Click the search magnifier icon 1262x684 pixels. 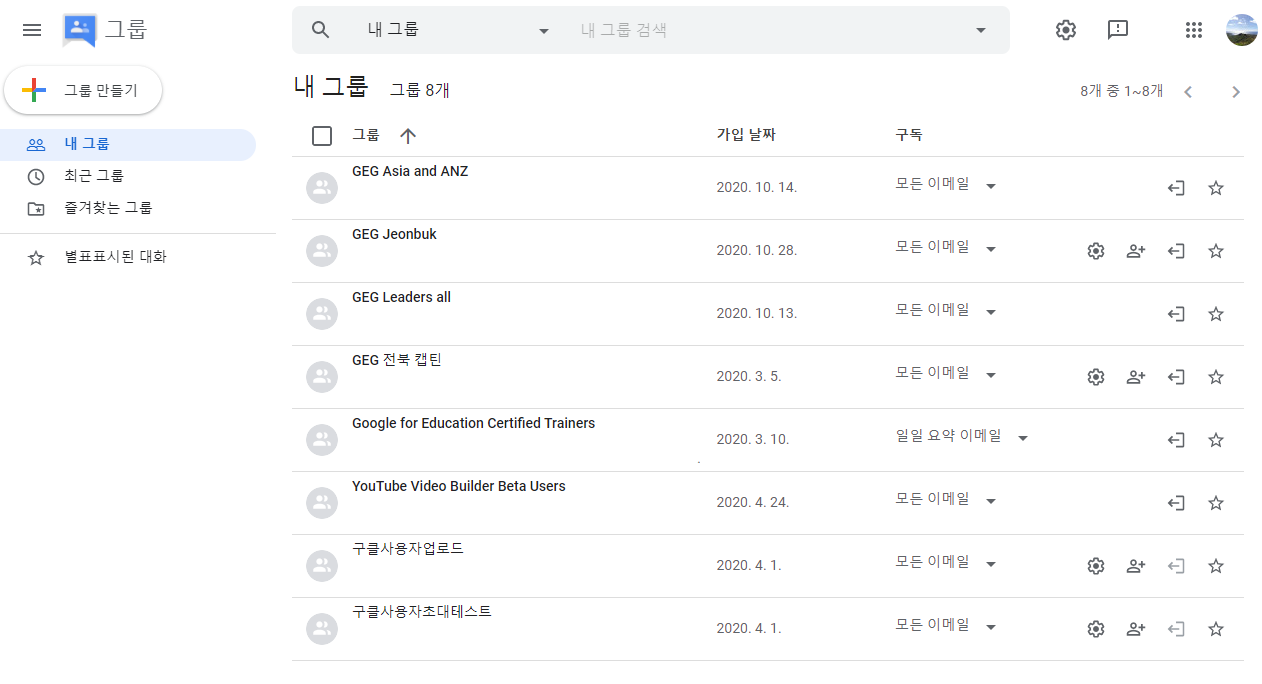click(320, 30)
